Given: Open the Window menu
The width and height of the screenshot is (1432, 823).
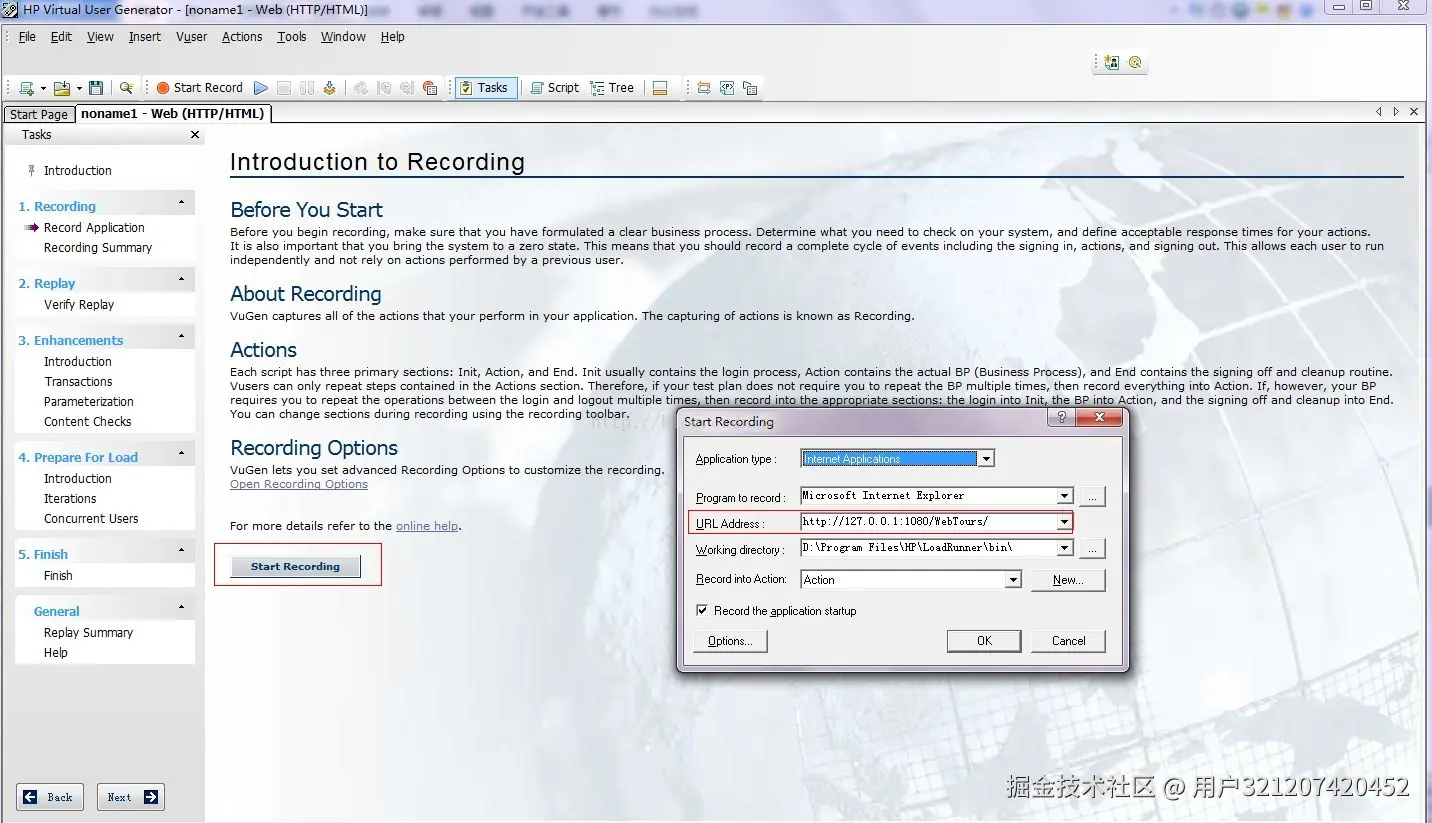Looking at the screenshot, I should [343, 37].
